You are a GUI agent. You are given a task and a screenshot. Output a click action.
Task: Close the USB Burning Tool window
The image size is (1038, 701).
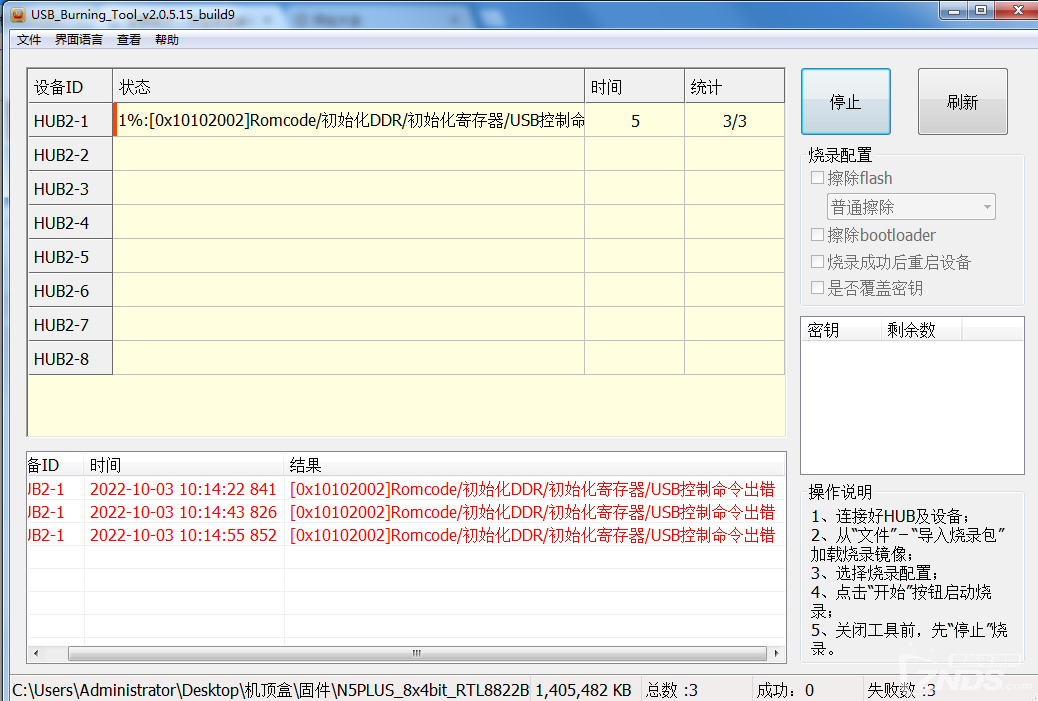tap(1017, 11)
